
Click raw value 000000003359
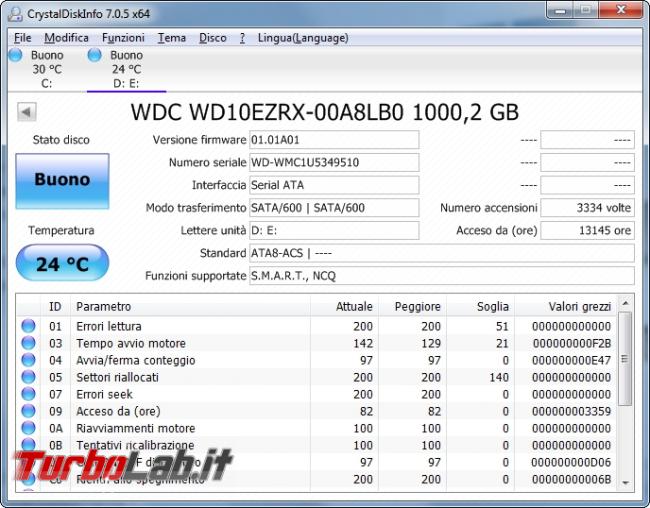(x=572, y=411)
